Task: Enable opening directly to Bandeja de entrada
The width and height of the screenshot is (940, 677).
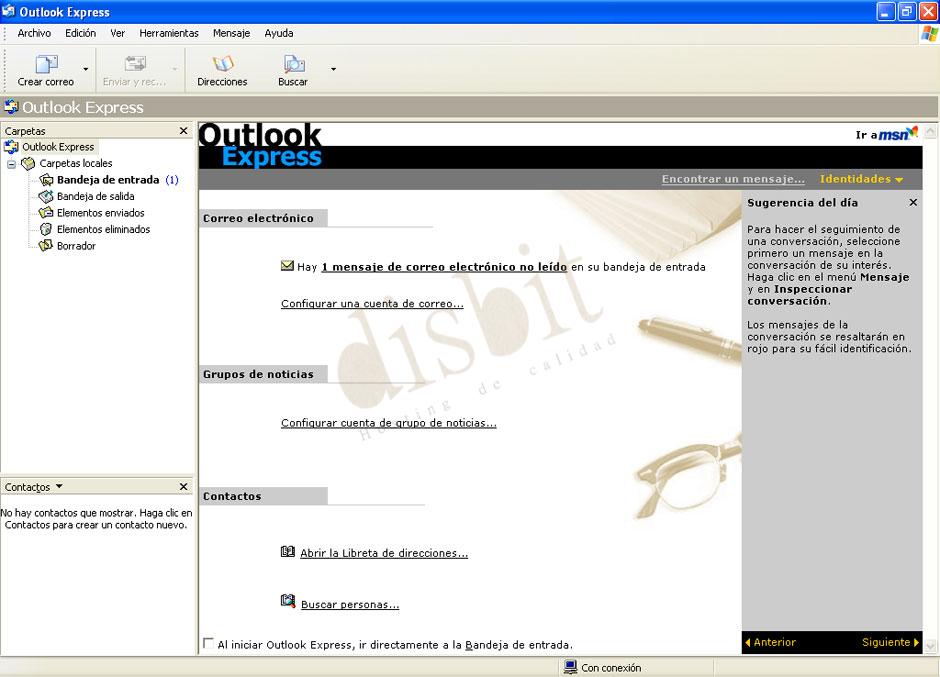Action: click(206, 645)
